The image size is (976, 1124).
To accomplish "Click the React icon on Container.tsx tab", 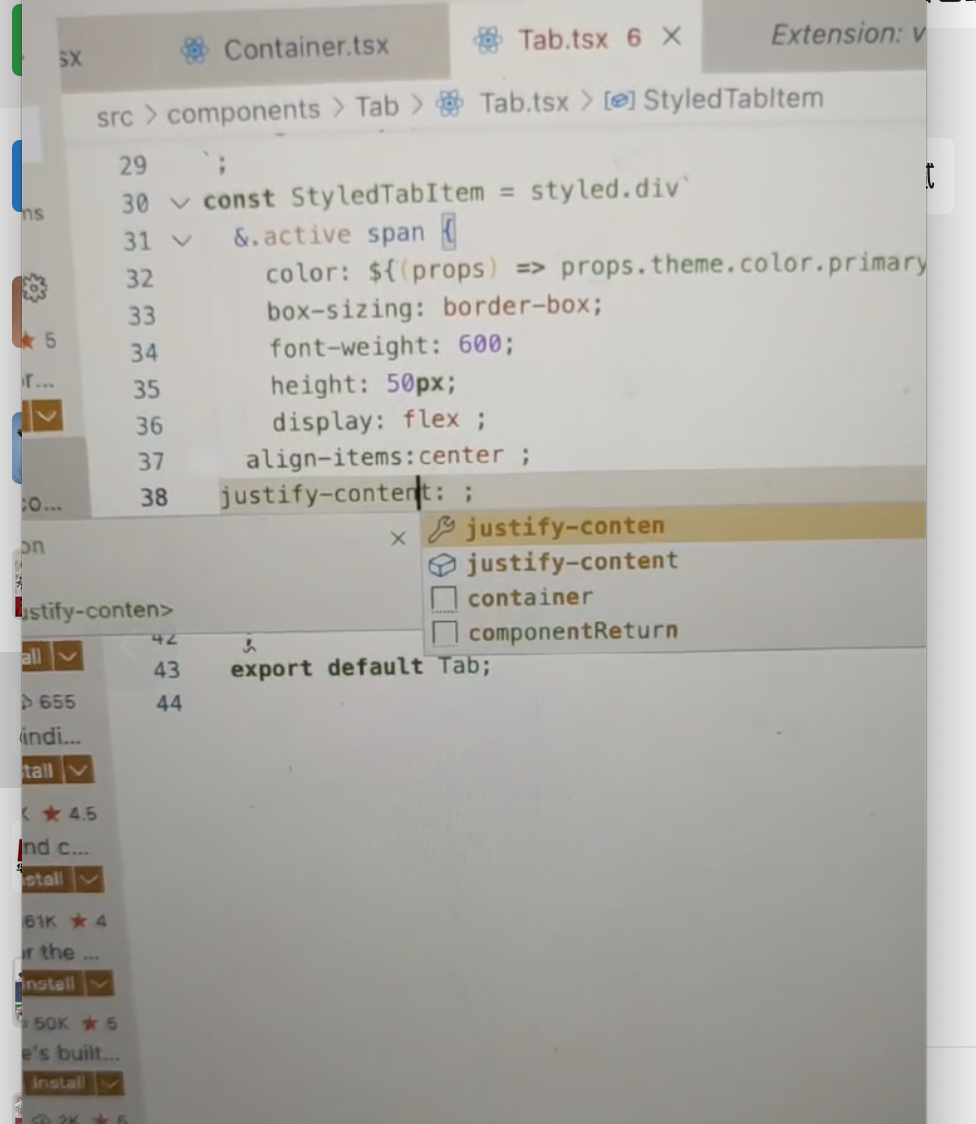I will 194,50.
